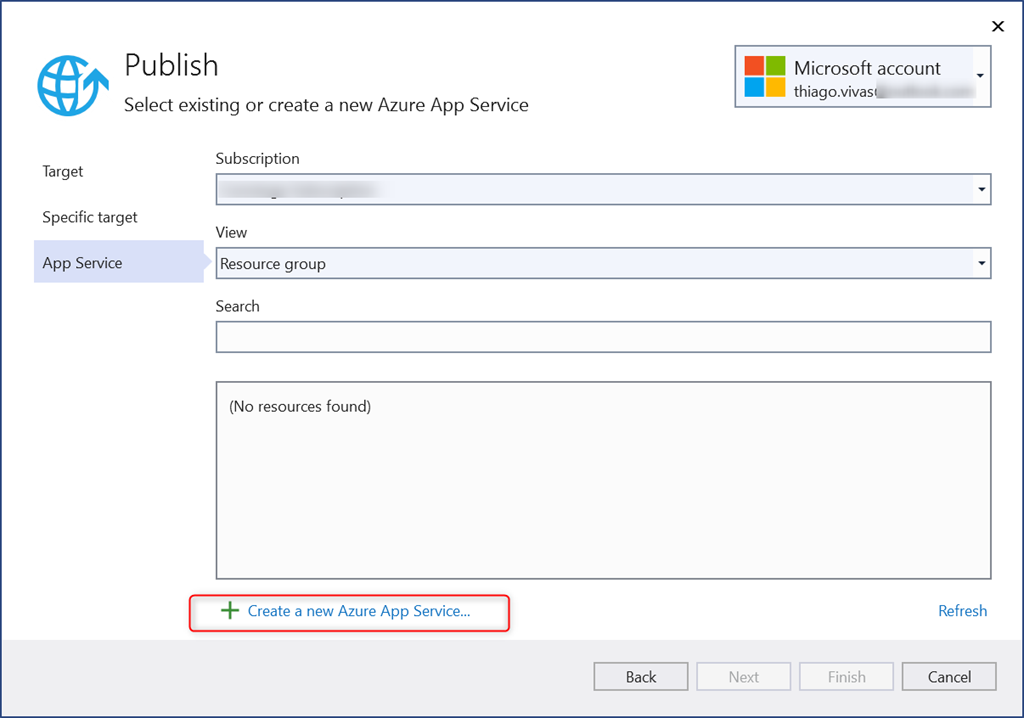Image resolution: width=1024 pixels, height=718 pixels.
Task: Select the Resource group view combo box
Action: (x=603, y=263)
